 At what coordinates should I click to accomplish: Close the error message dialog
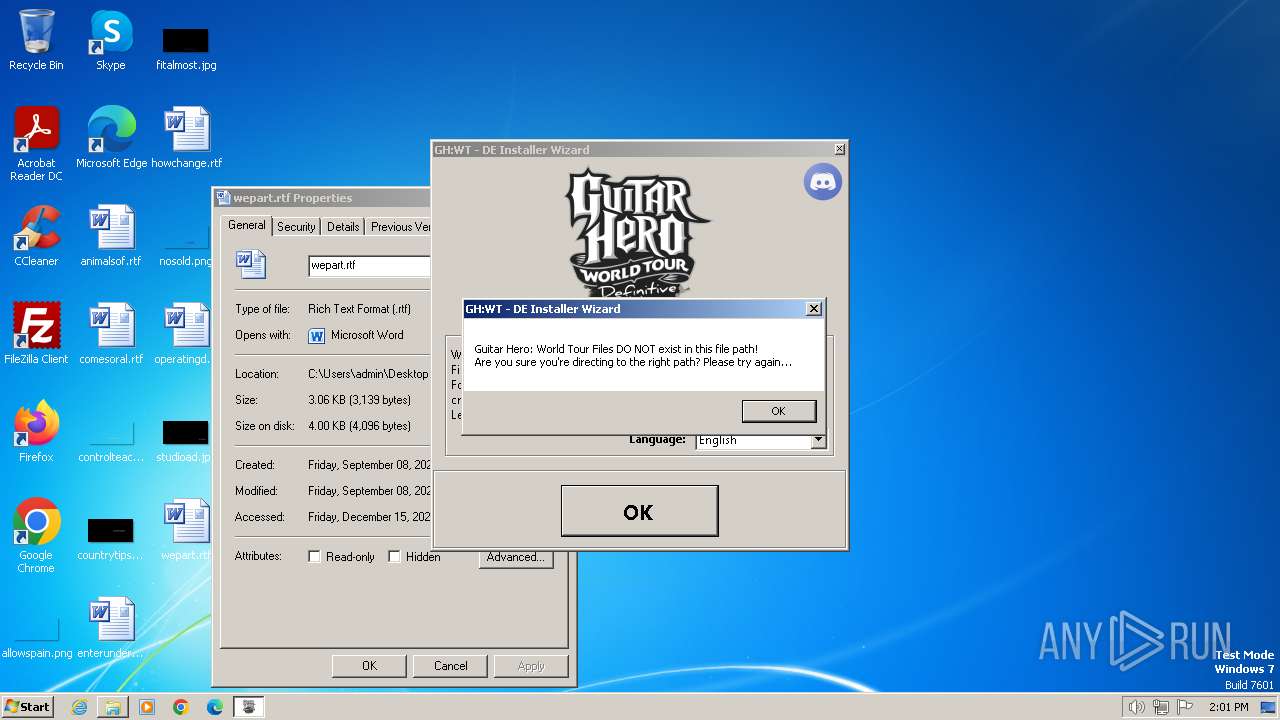point(814,309)
